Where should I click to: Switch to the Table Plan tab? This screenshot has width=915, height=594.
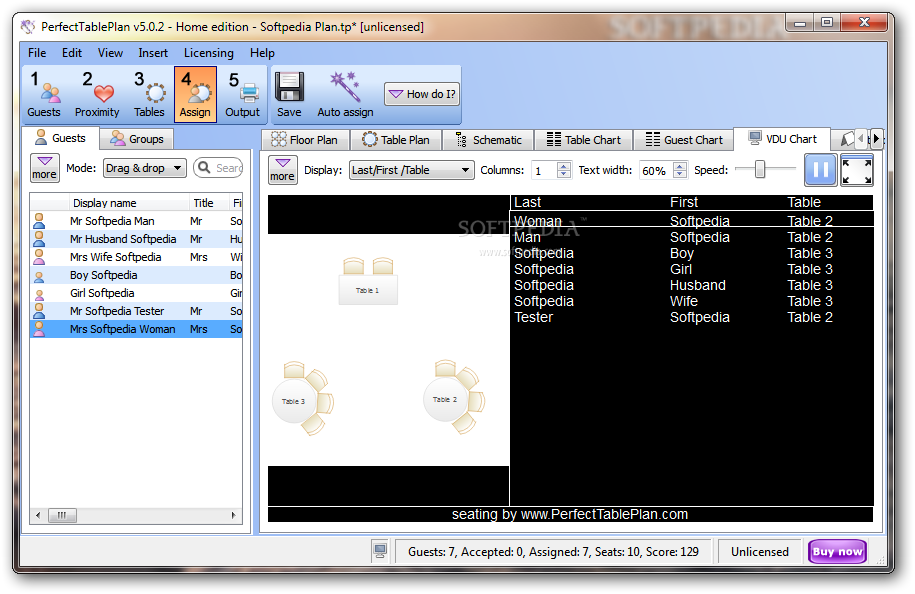coord(396,140)
